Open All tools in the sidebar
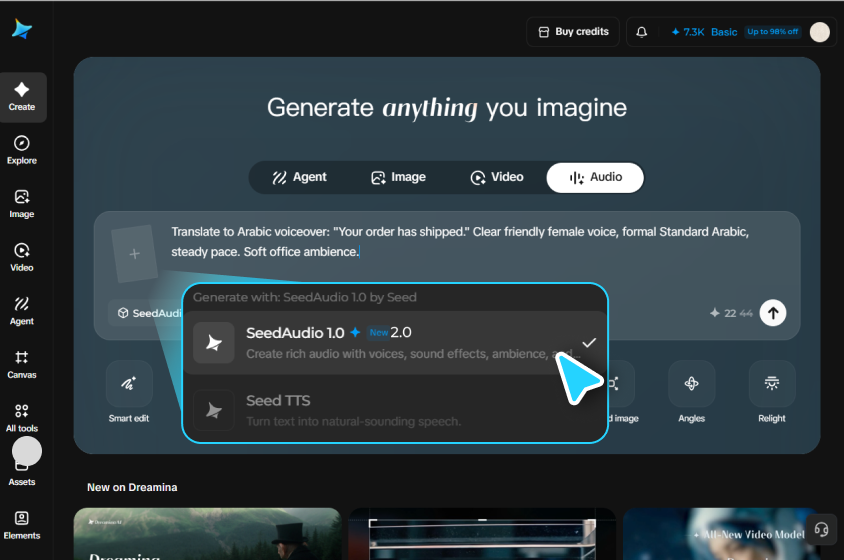The image size is (844, 560). tap(22, 418)
